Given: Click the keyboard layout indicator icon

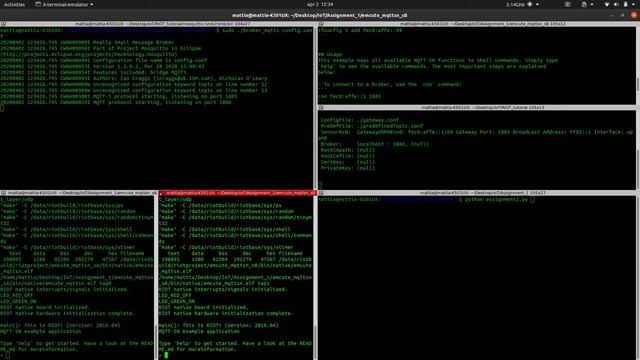Looking at the screenshot, I should click(x=568, y=4).
